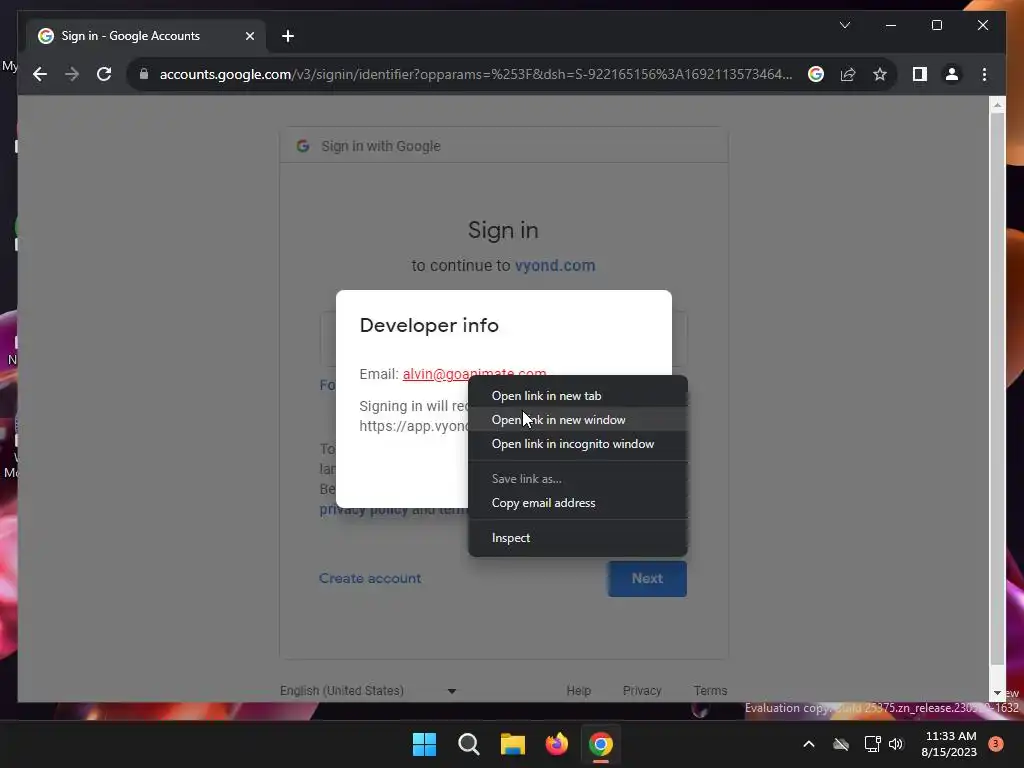The image size is (1024, 768).
Task: Open the English (United States) language dropdown
Action: pos(368,690)
